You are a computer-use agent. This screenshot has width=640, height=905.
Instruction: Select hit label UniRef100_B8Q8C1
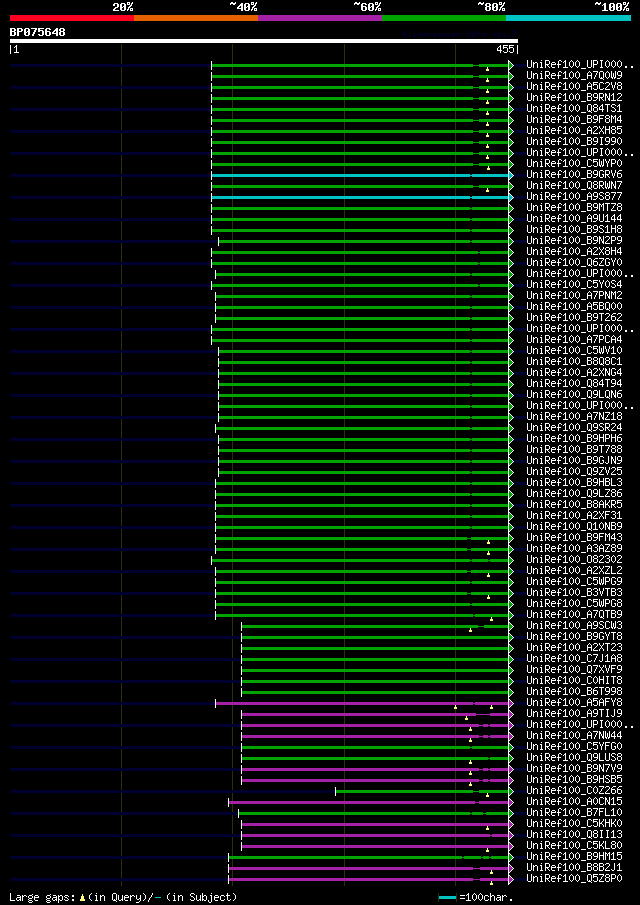574,362
